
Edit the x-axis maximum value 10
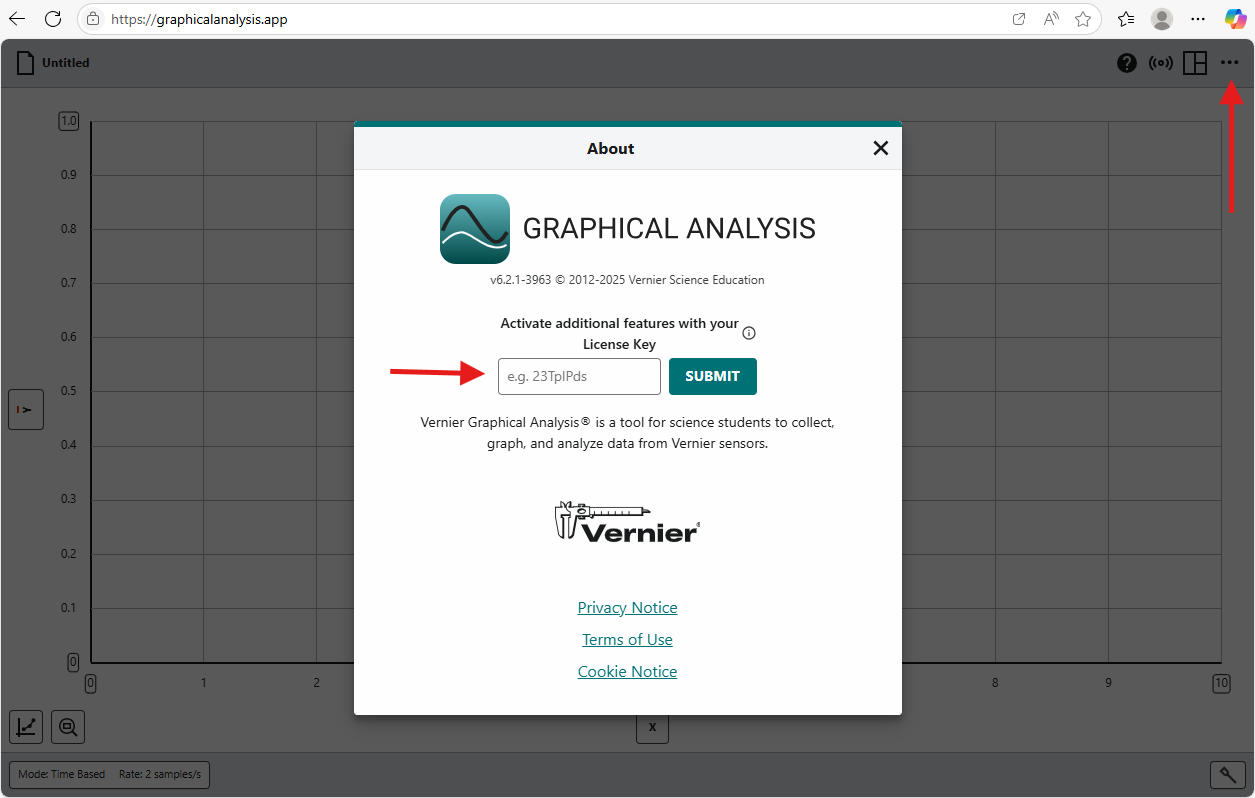(1221, 683)
